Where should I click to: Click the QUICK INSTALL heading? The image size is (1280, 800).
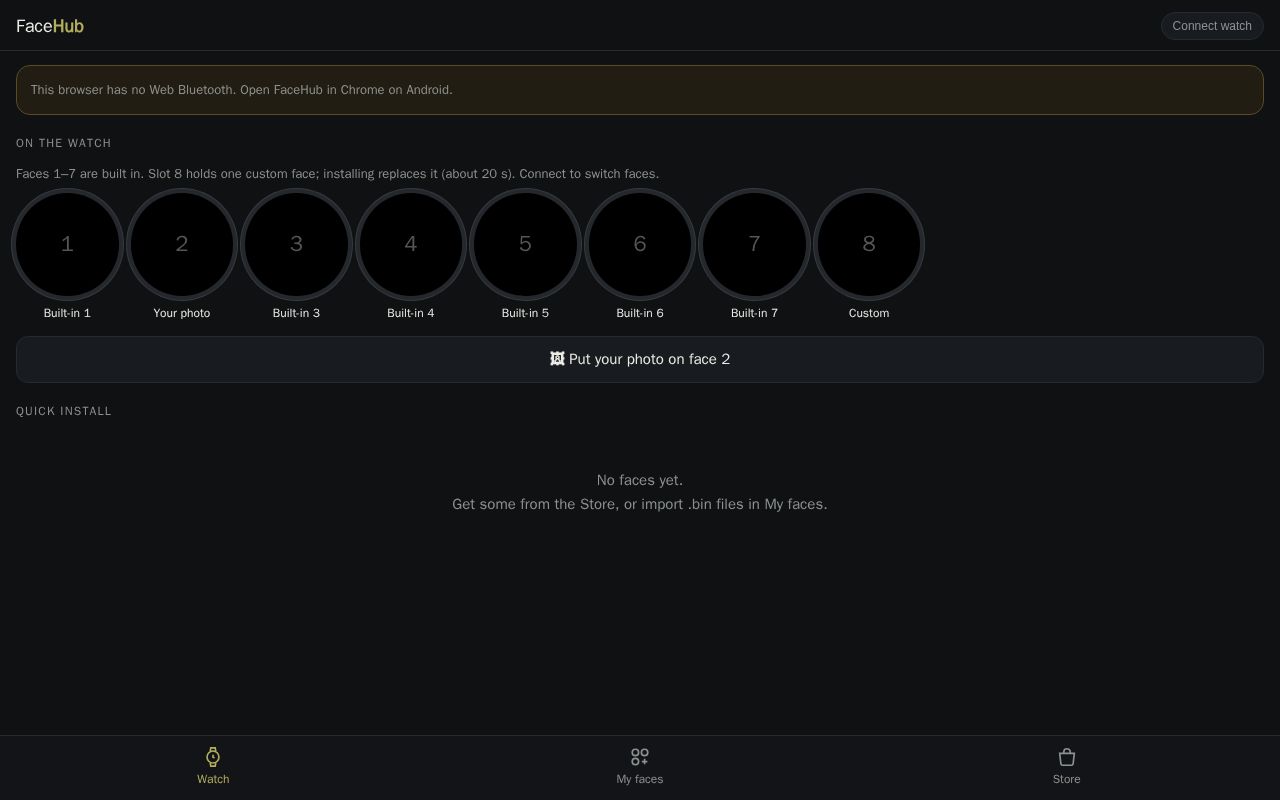[64, 411]
